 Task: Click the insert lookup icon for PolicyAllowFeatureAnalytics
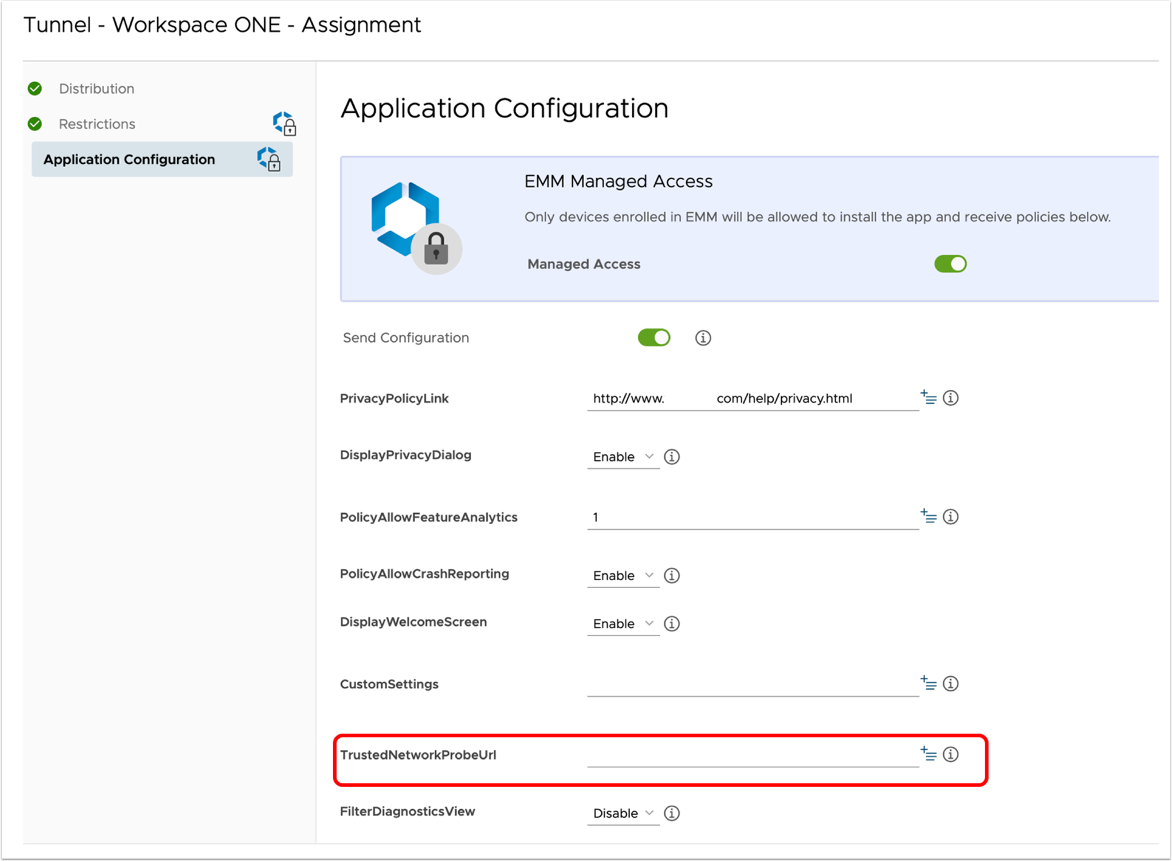[928, 517]
